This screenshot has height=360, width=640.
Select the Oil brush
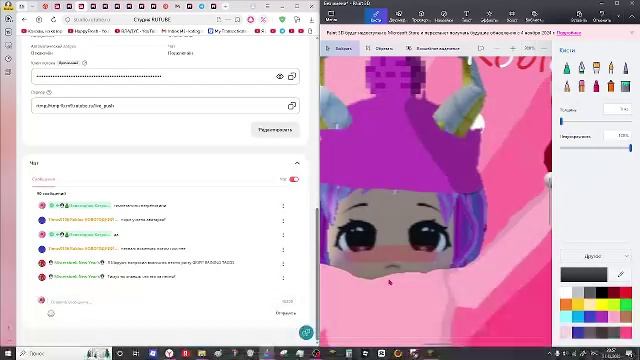pyautogui.click(x=596, y=68)
